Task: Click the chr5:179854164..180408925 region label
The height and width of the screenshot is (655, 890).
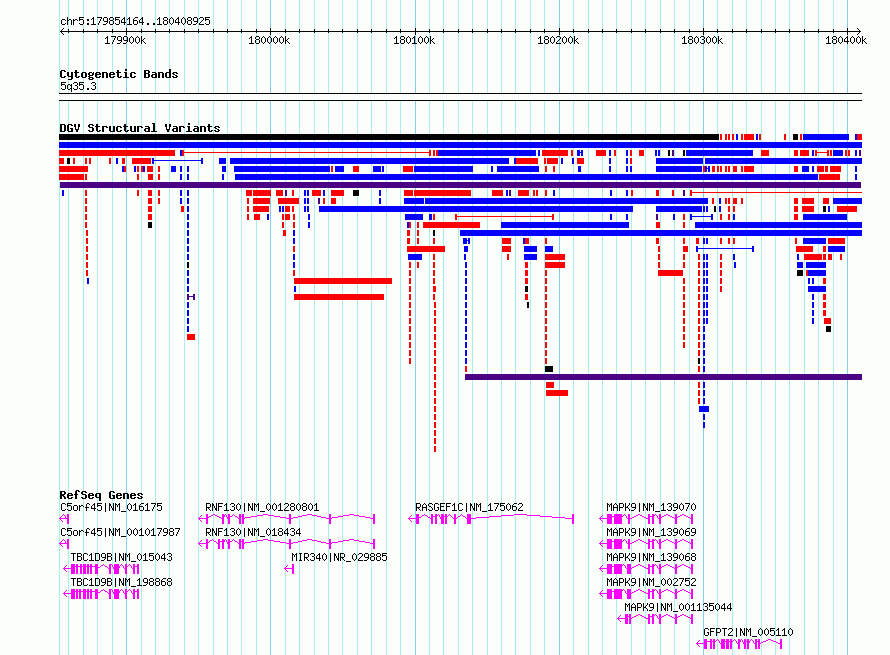Action: [135, 21]
